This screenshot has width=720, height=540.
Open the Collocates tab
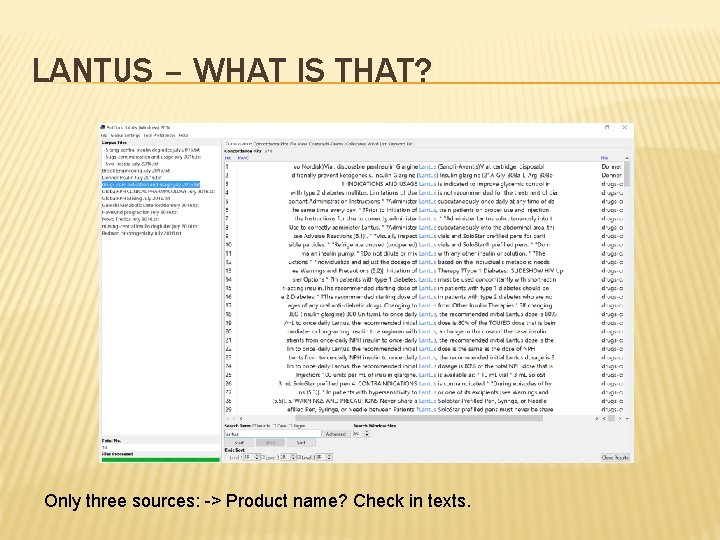(x=356, y=144)
